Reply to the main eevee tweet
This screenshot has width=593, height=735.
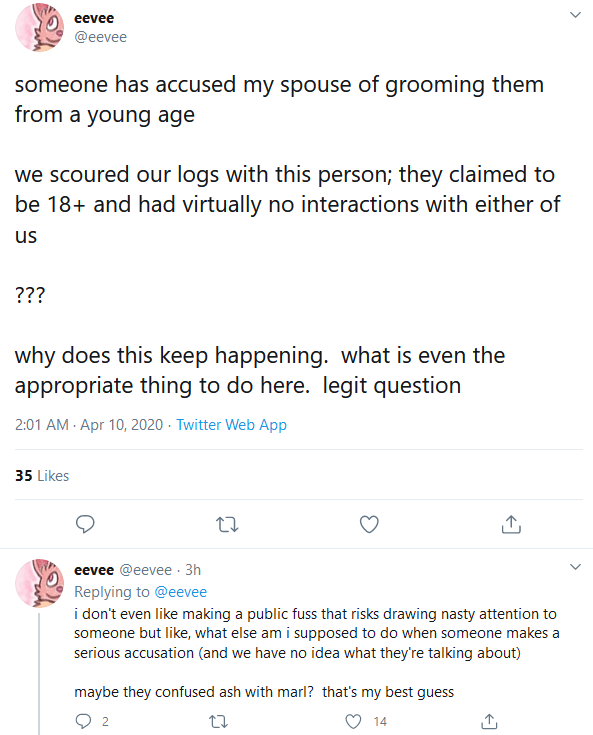pyautogui.click(x=85, y=524)
